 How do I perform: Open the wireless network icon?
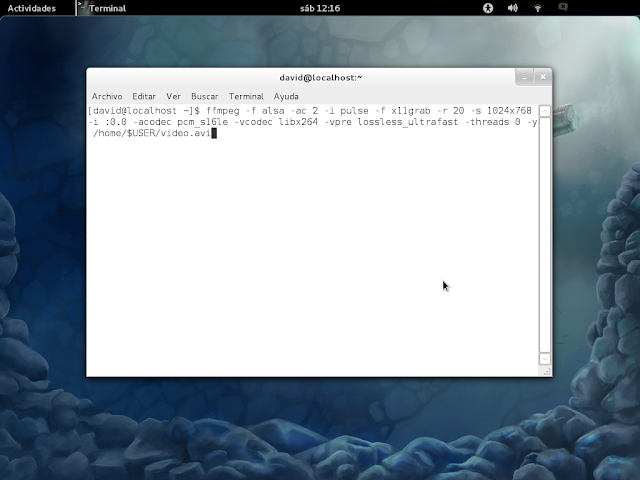point(538,8)
